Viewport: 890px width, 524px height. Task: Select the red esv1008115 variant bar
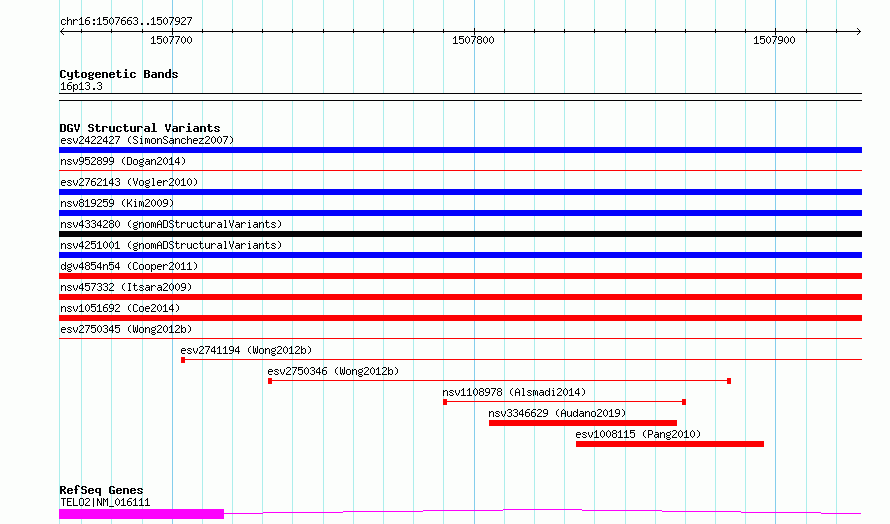(670, 444)
